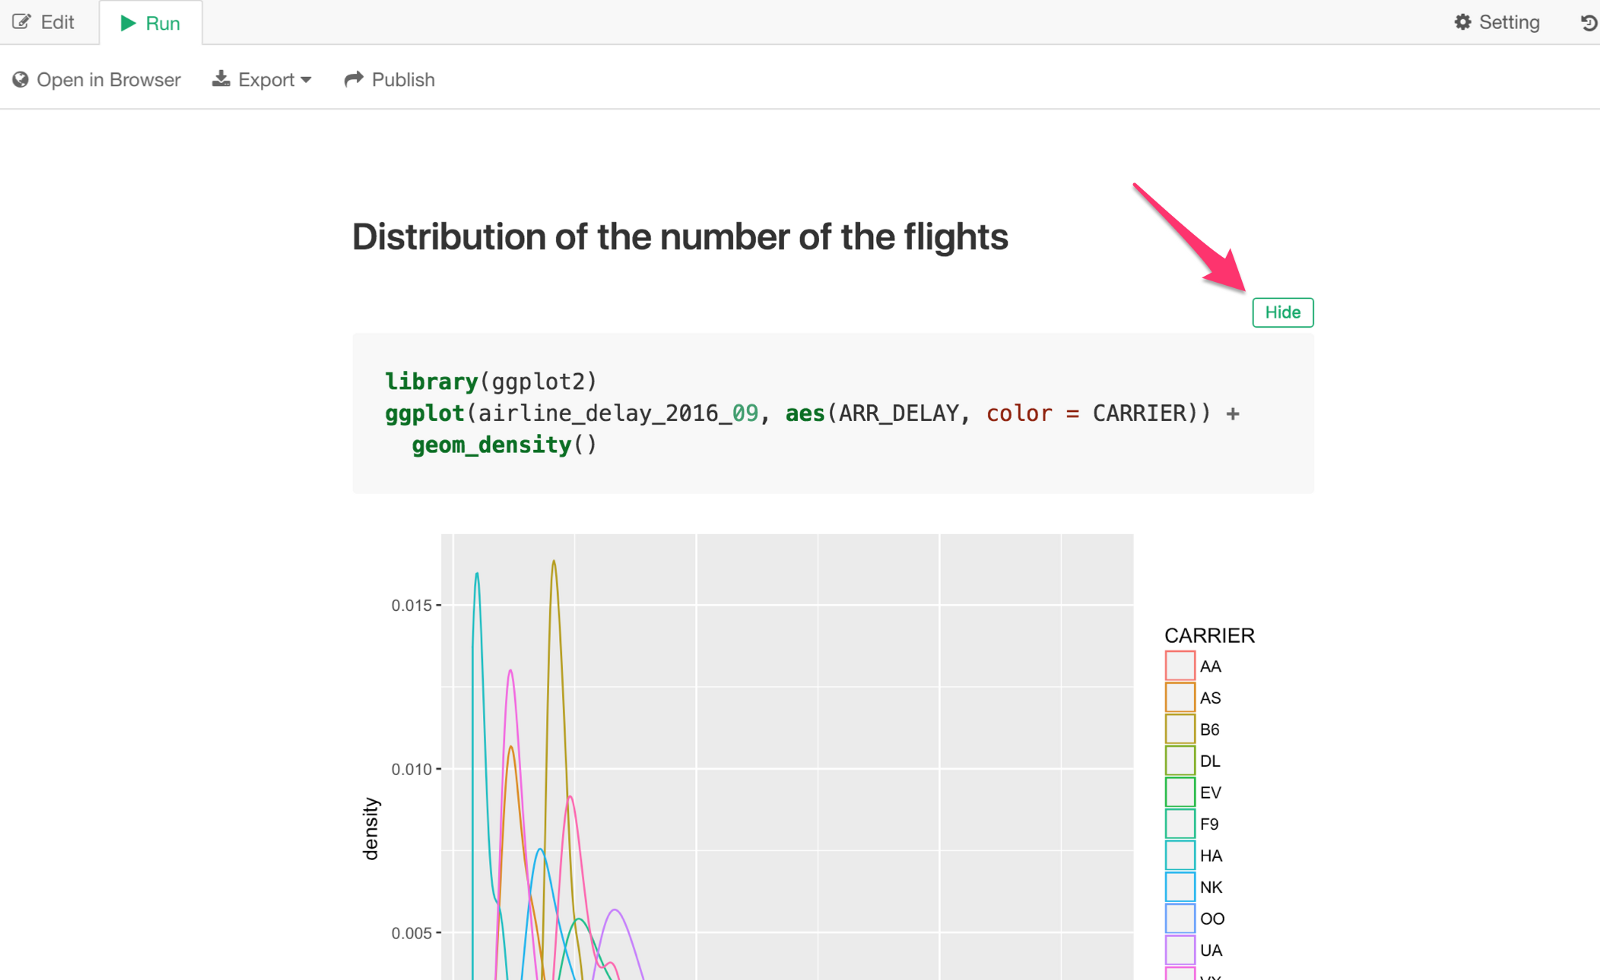The width and height of the screenshot is (1600, 980).
Task: Click the Edit pencil icon
Action: (21, 22)
